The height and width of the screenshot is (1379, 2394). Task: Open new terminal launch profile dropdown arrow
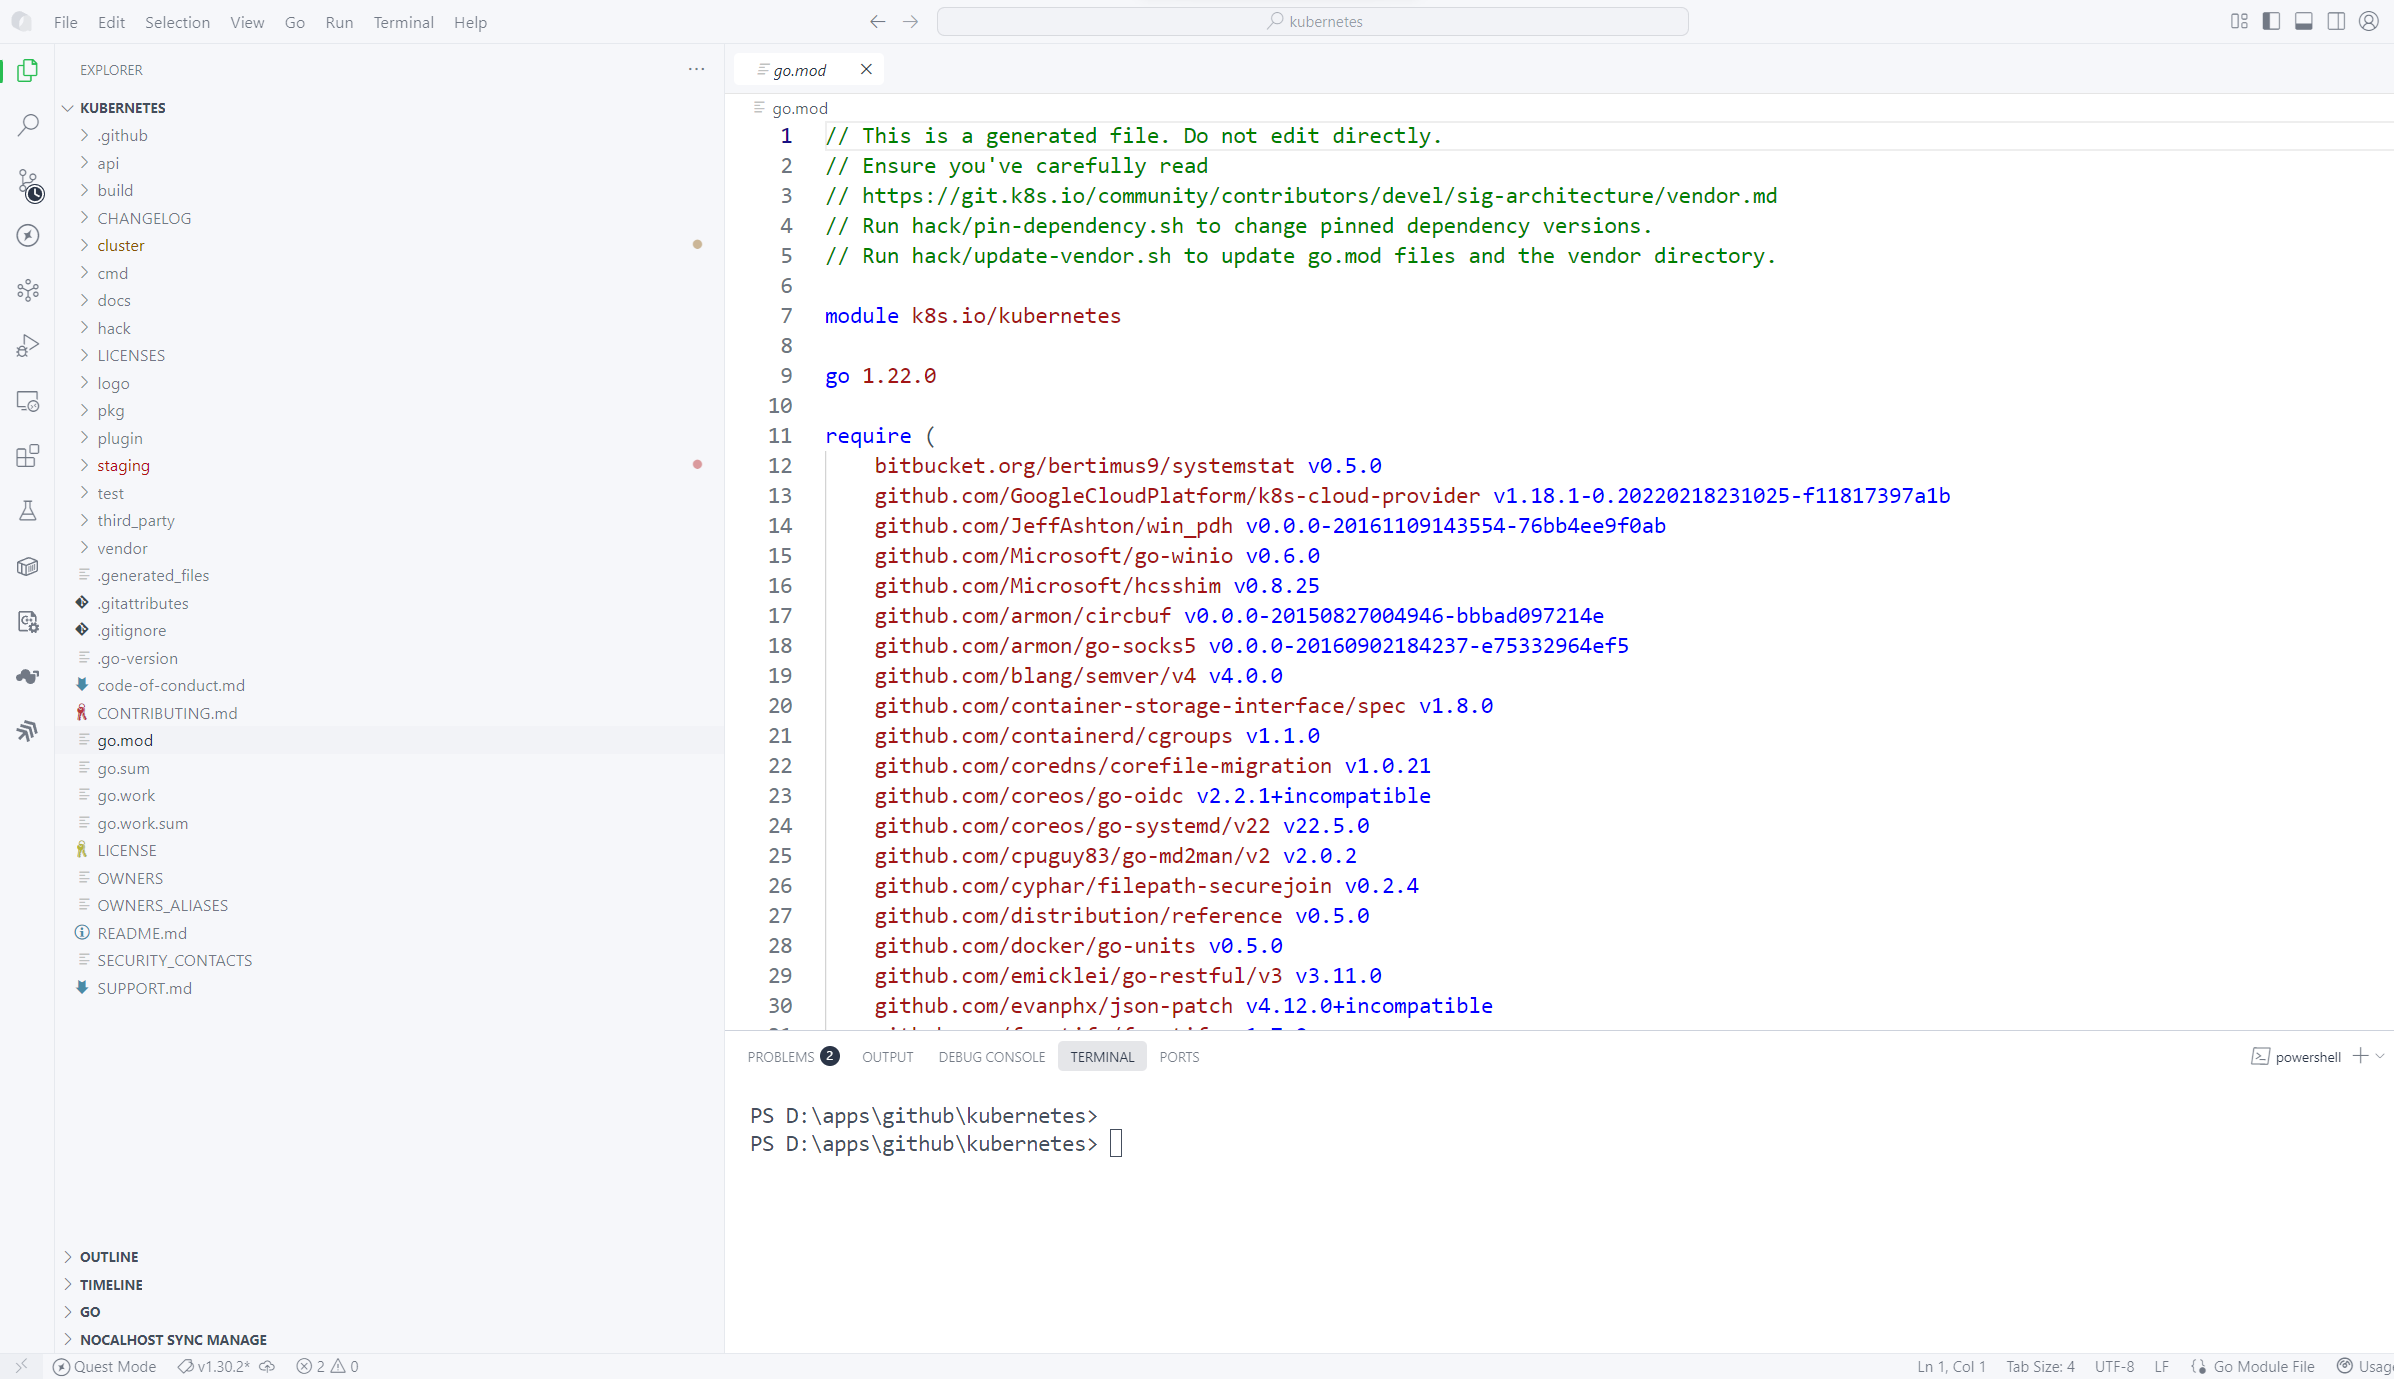[2381, 1056]
